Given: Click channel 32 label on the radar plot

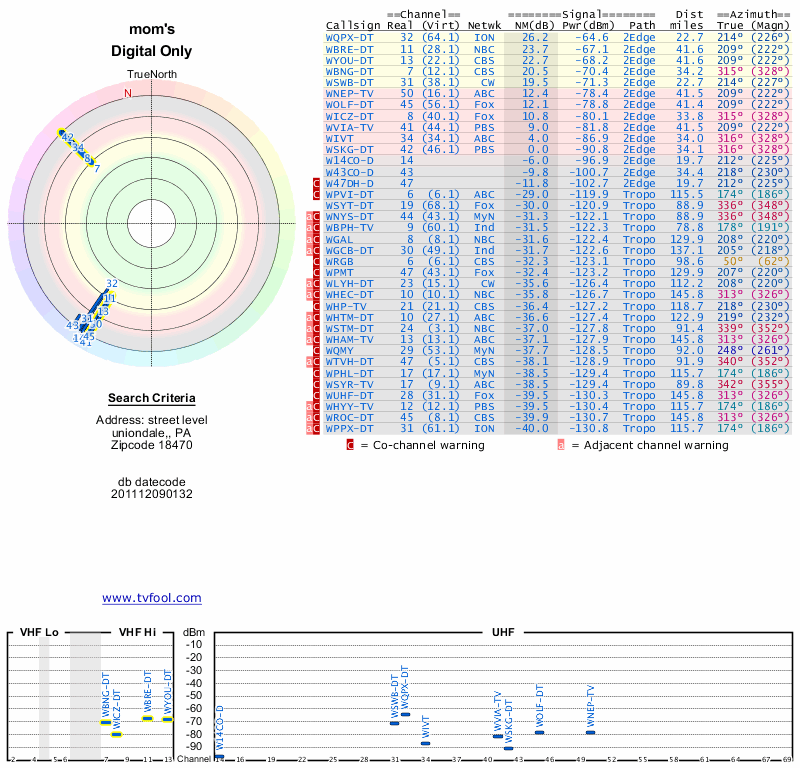Looking at the screenshot, I should (x=112, y=284).
